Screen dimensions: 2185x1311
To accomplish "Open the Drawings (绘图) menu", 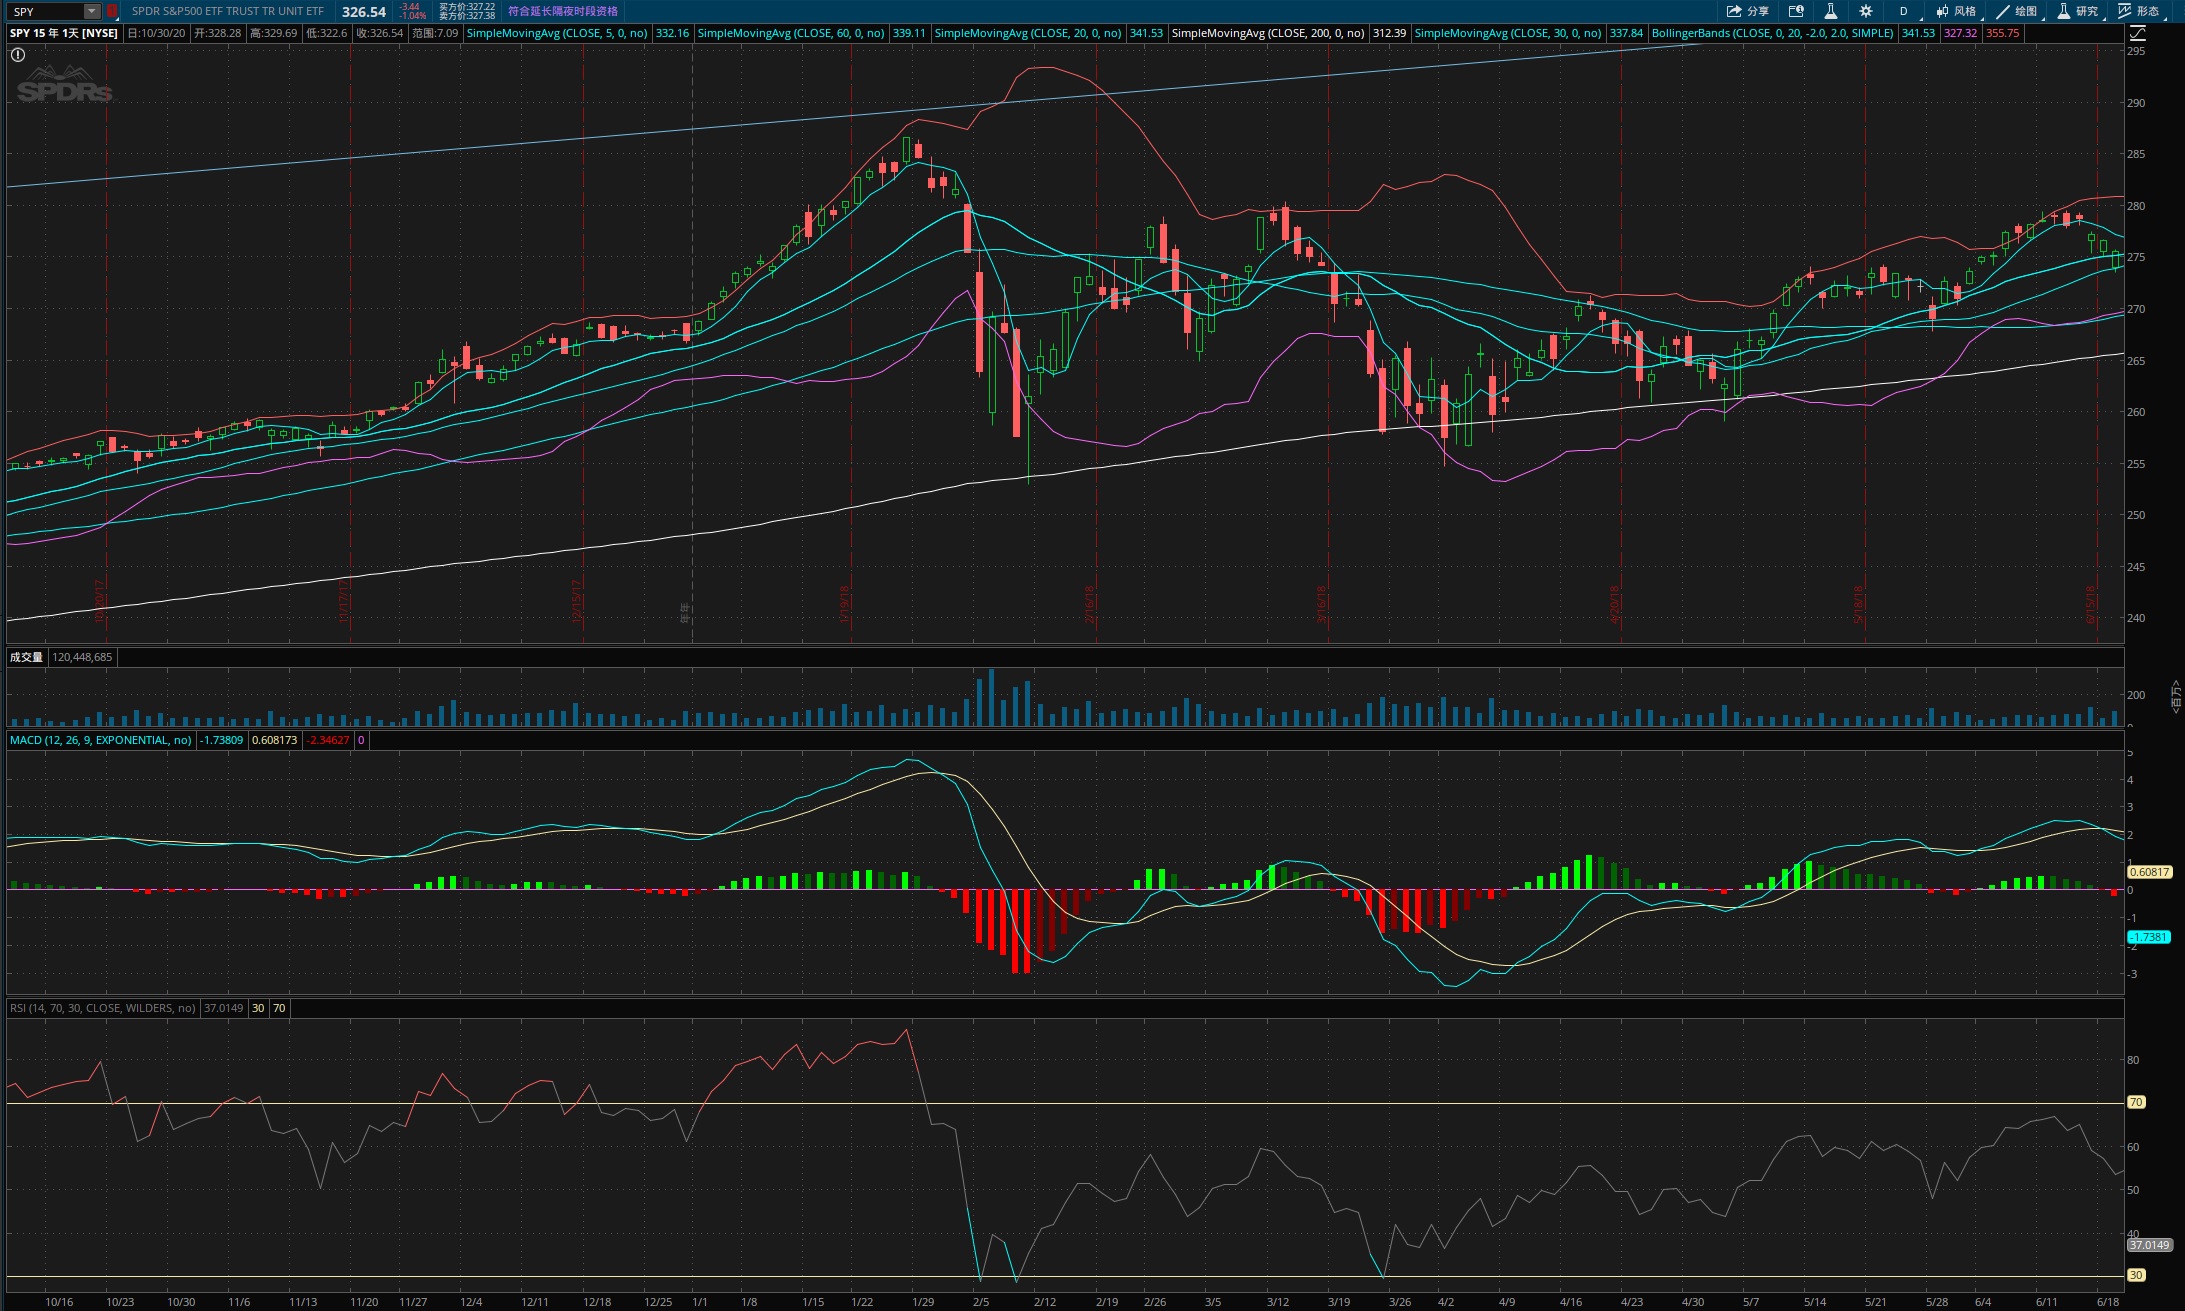I will pos(2016,11).
